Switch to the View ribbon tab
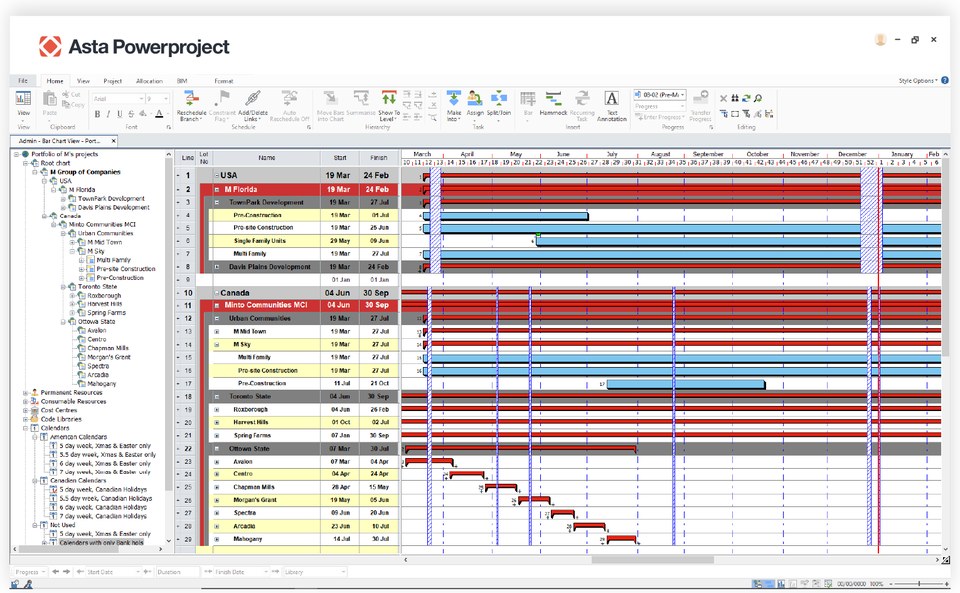This screenshot has width=960, height=593. 83,81
